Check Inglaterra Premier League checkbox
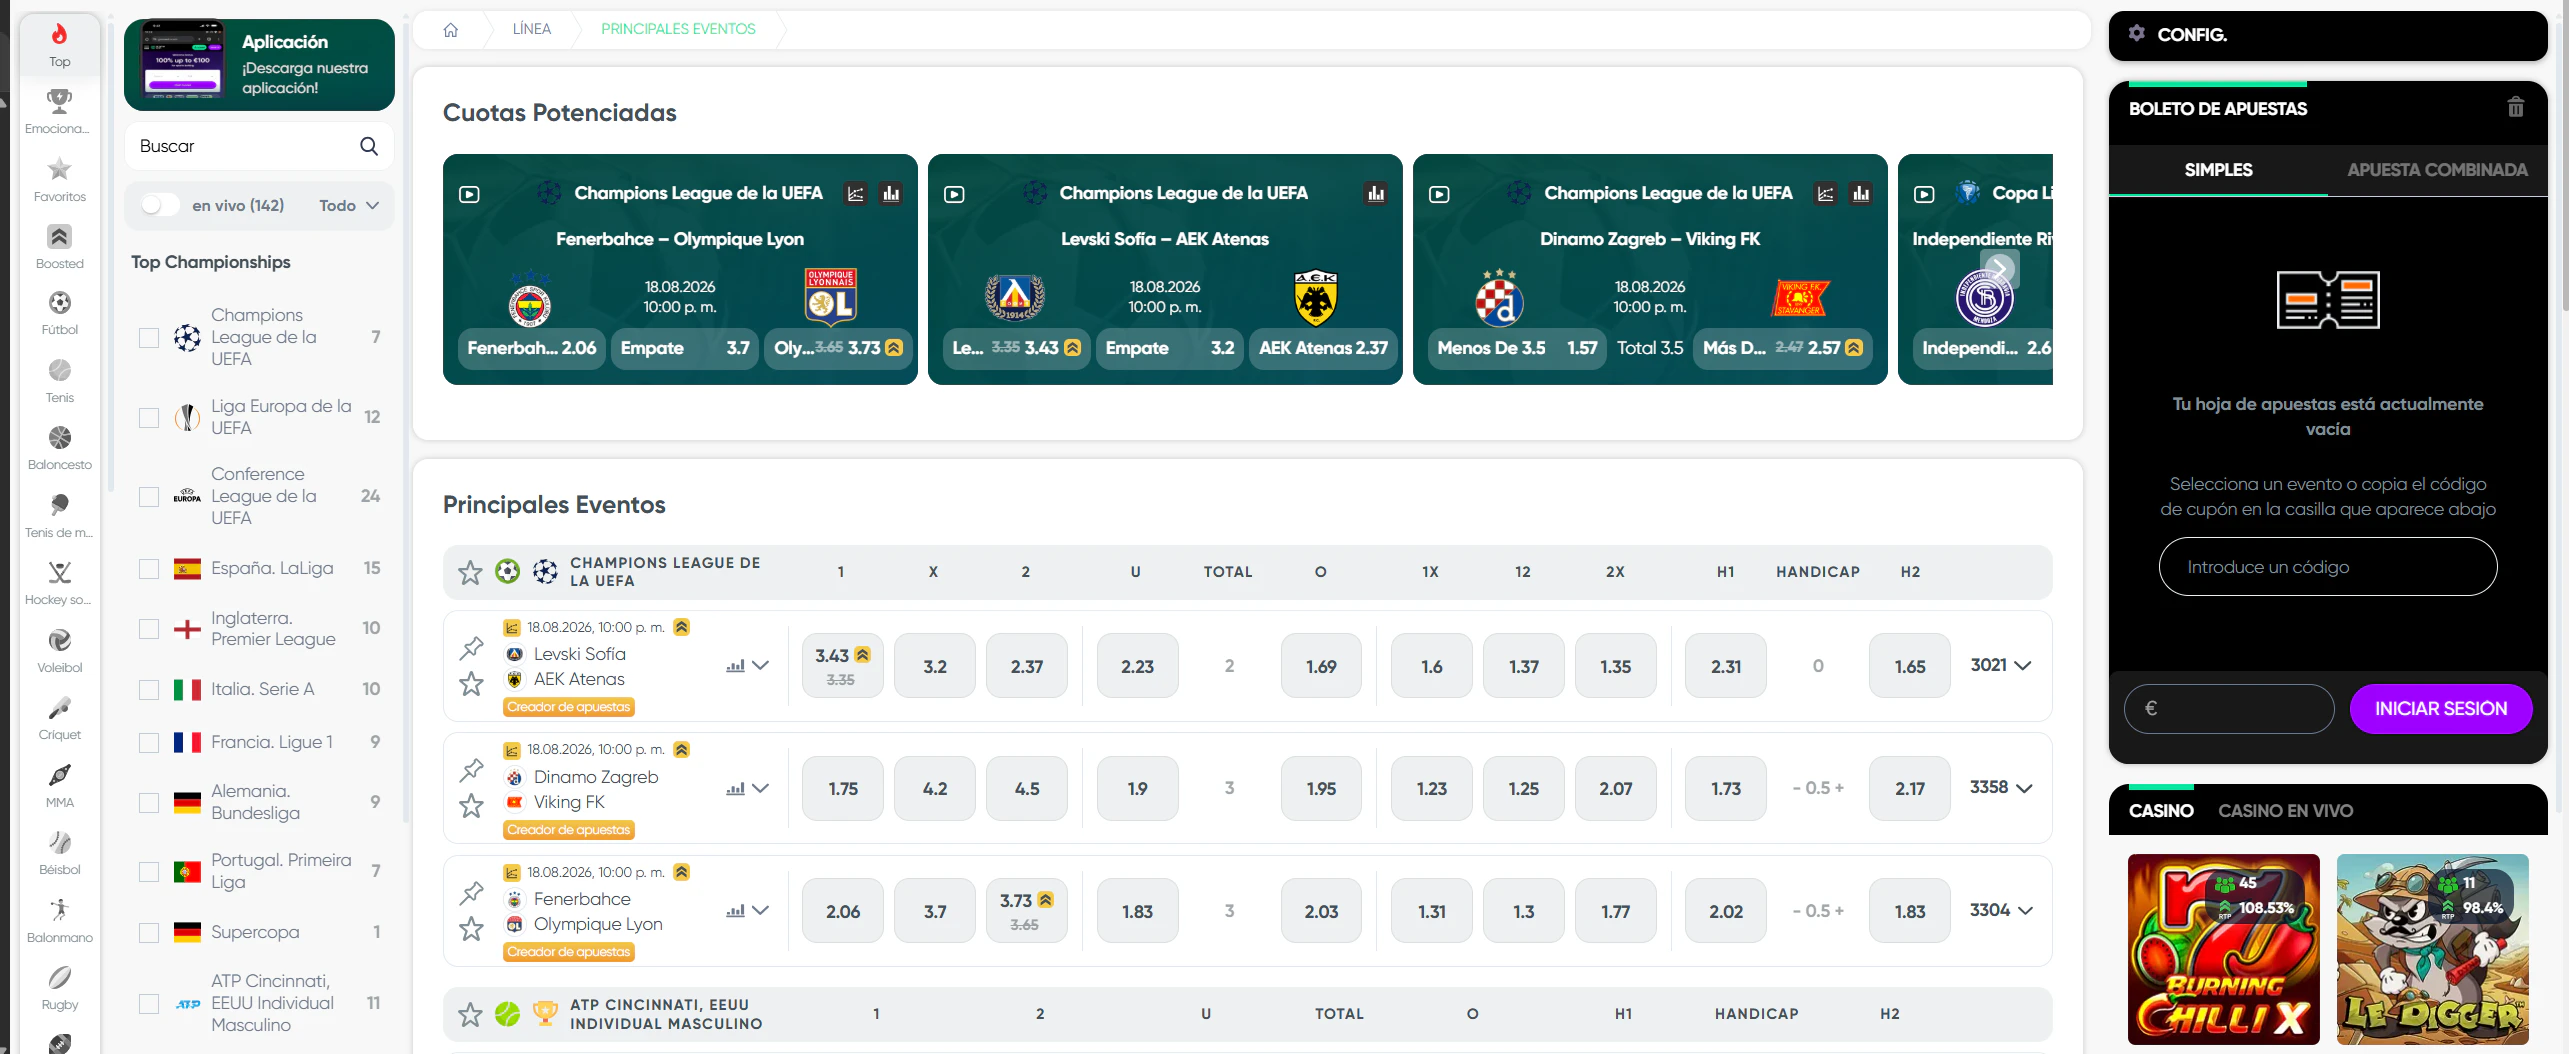This screenshot has width=2569, height=1054. pos(149,629)
